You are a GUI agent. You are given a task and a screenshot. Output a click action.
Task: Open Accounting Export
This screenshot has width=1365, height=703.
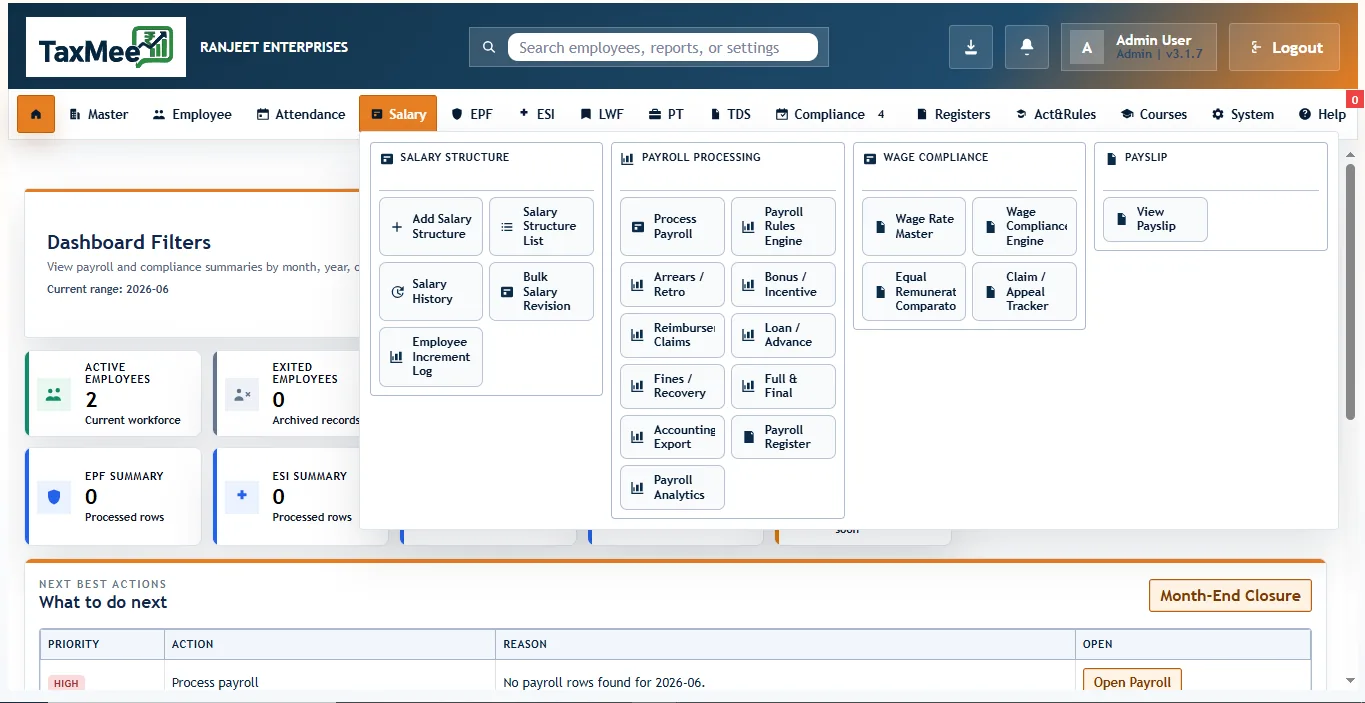click(672, 437)
